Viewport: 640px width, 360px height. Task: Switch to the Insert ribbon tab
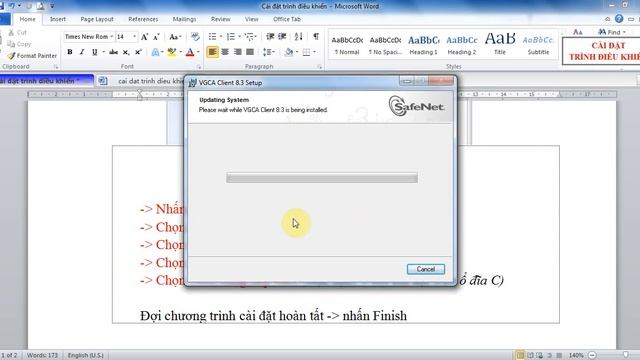pyautogui.click(x=58, y=19)
